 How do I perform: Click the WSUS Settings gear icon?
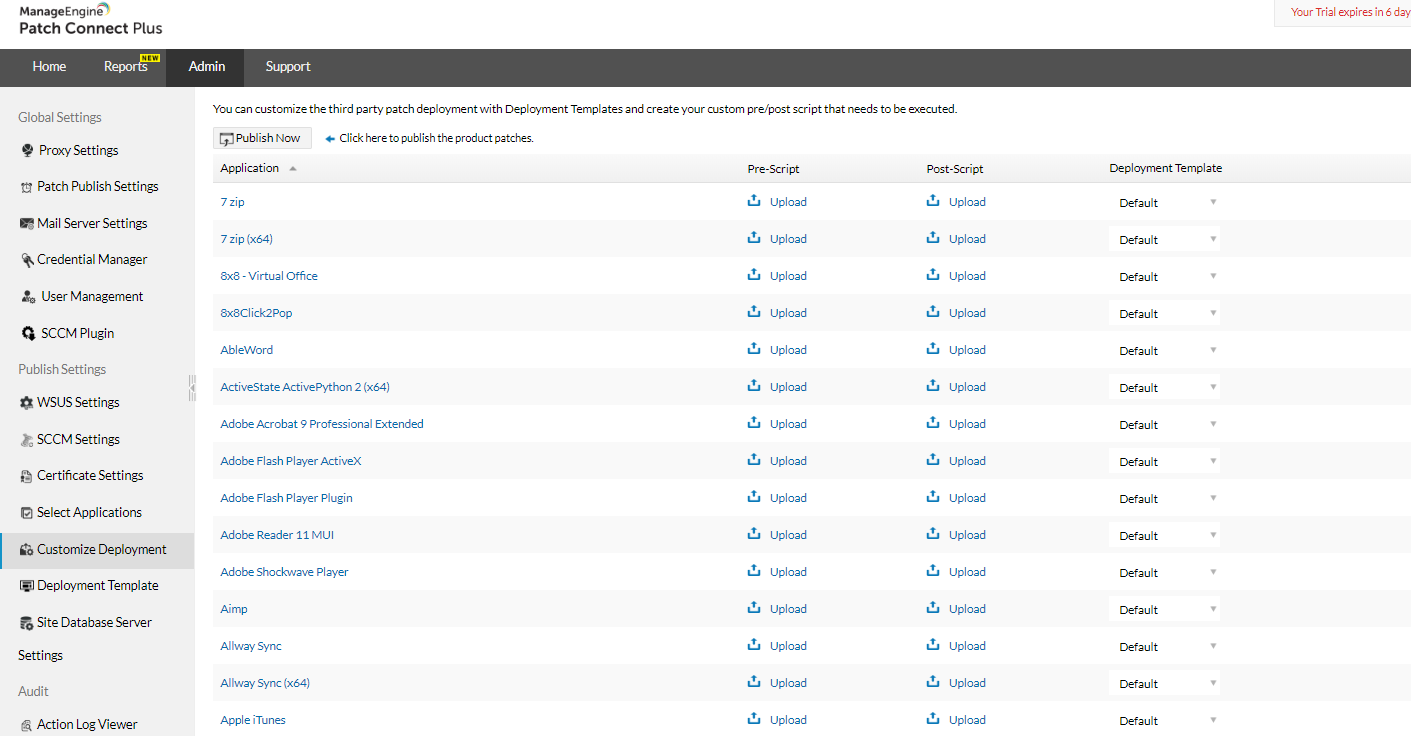(x=27, y=403)
